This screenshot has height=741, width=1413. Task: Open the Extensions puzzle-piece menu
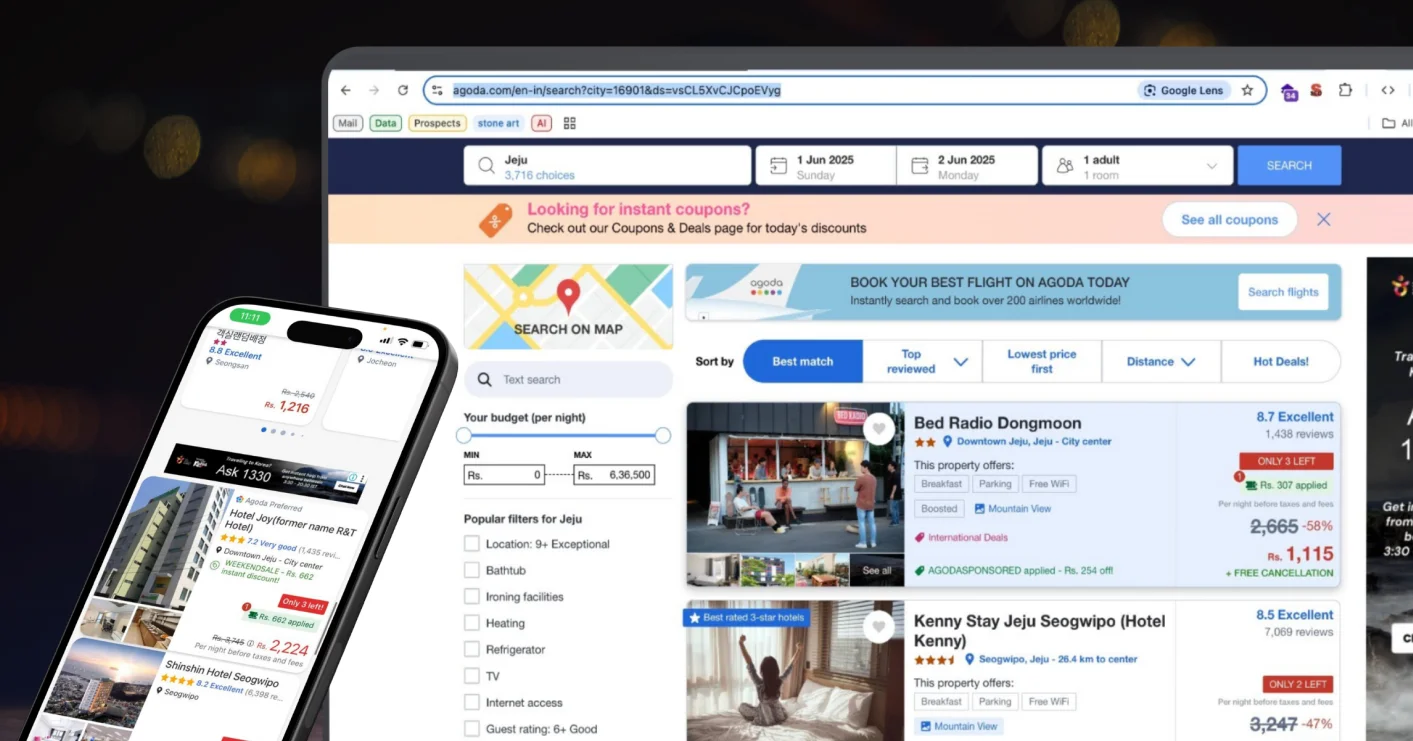pyautogui.click(x=1345, y=90)
